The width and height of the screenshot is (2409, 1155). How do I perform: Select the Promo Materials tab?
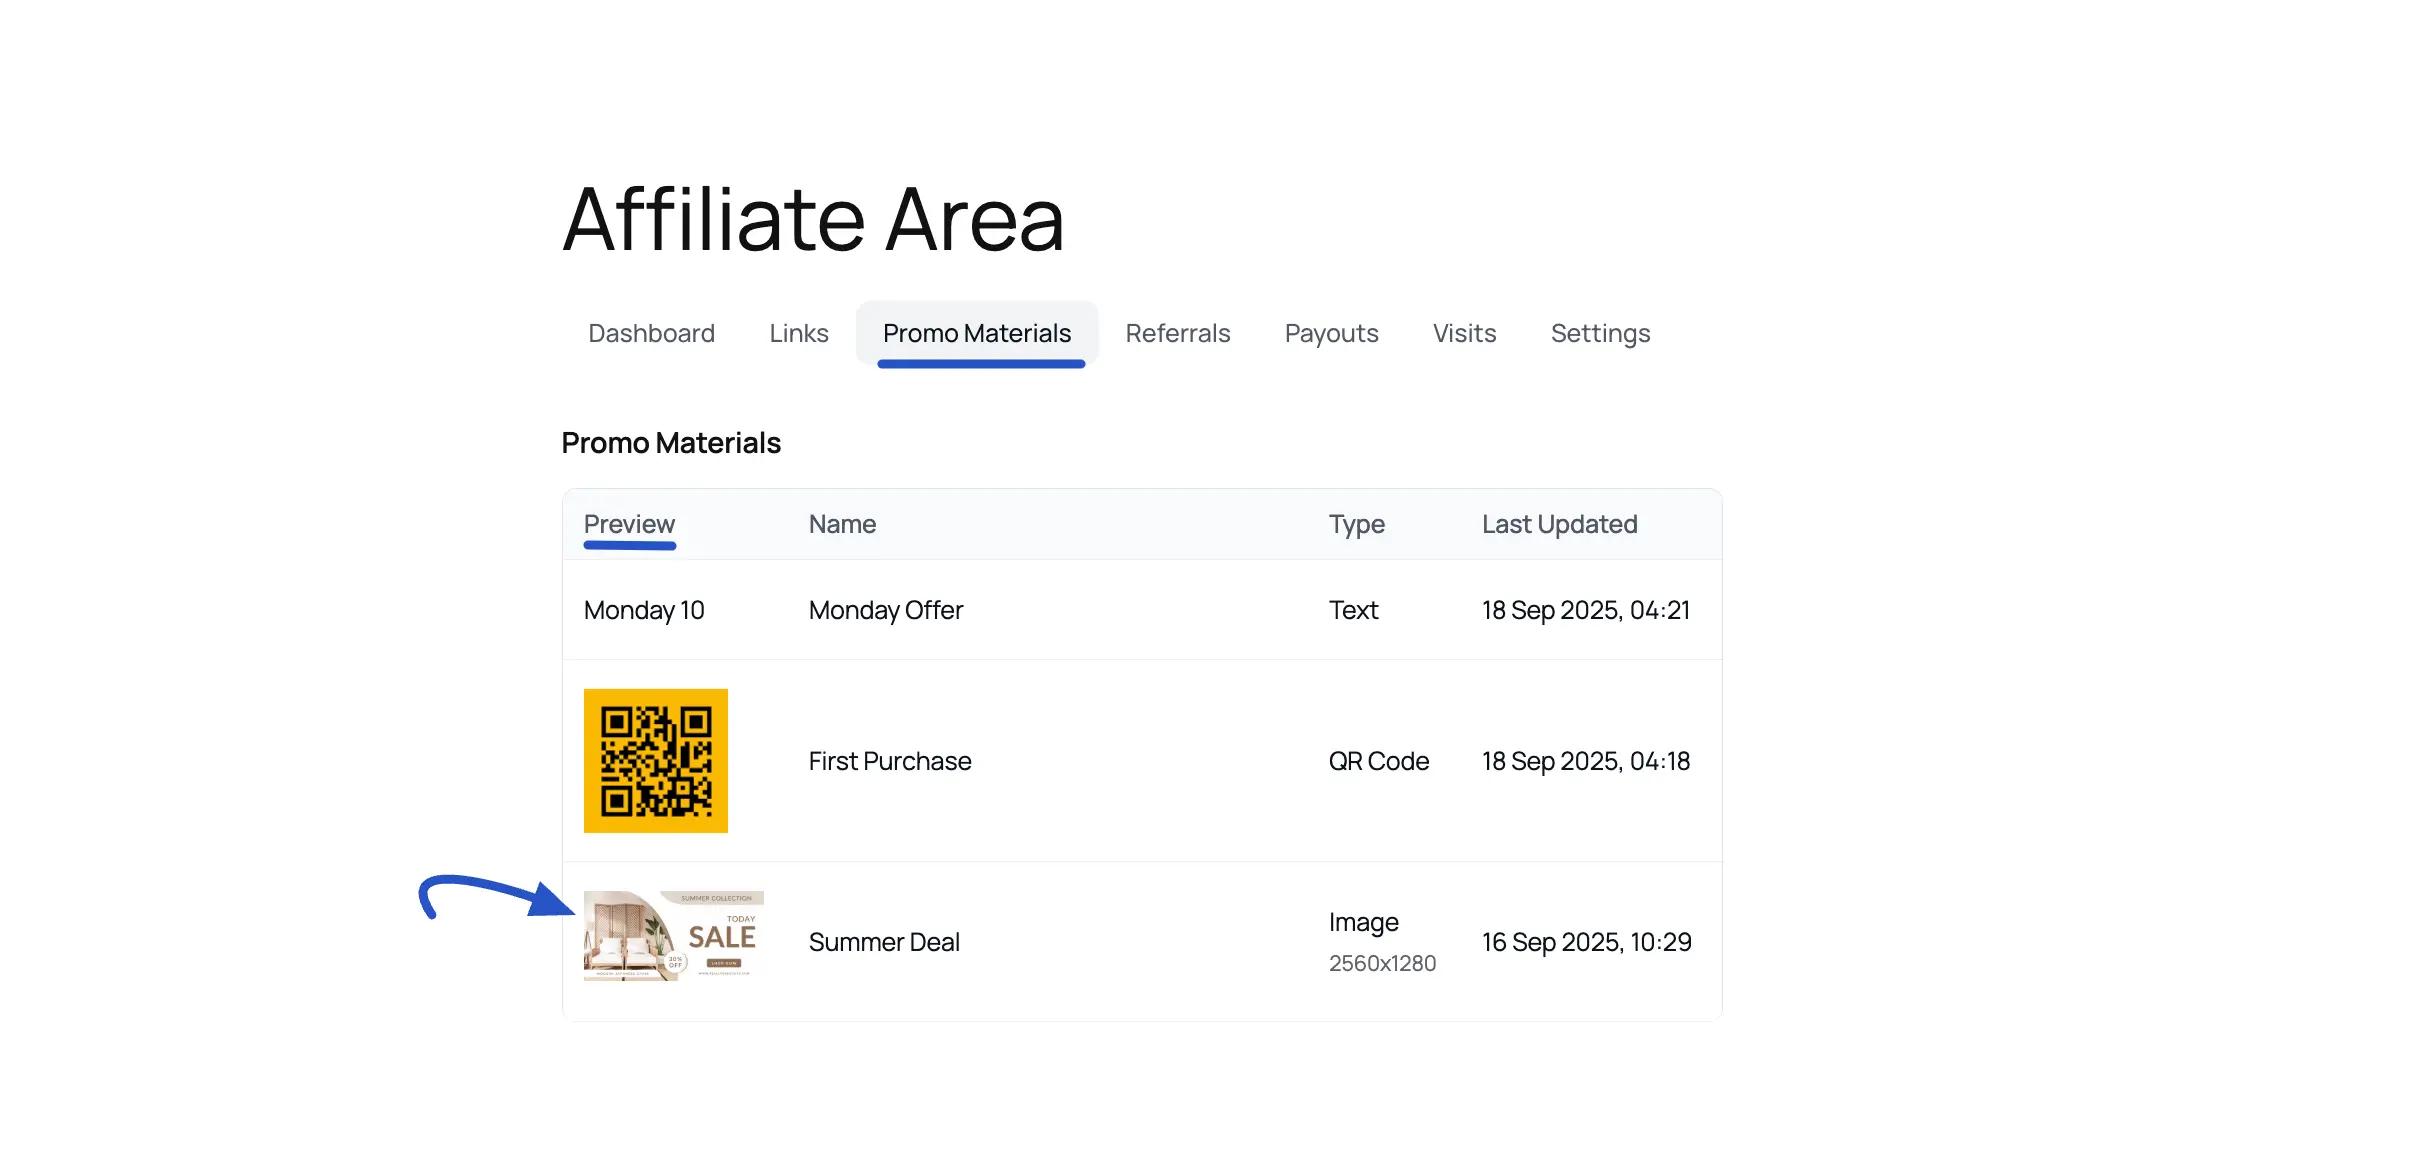(976, 333)
